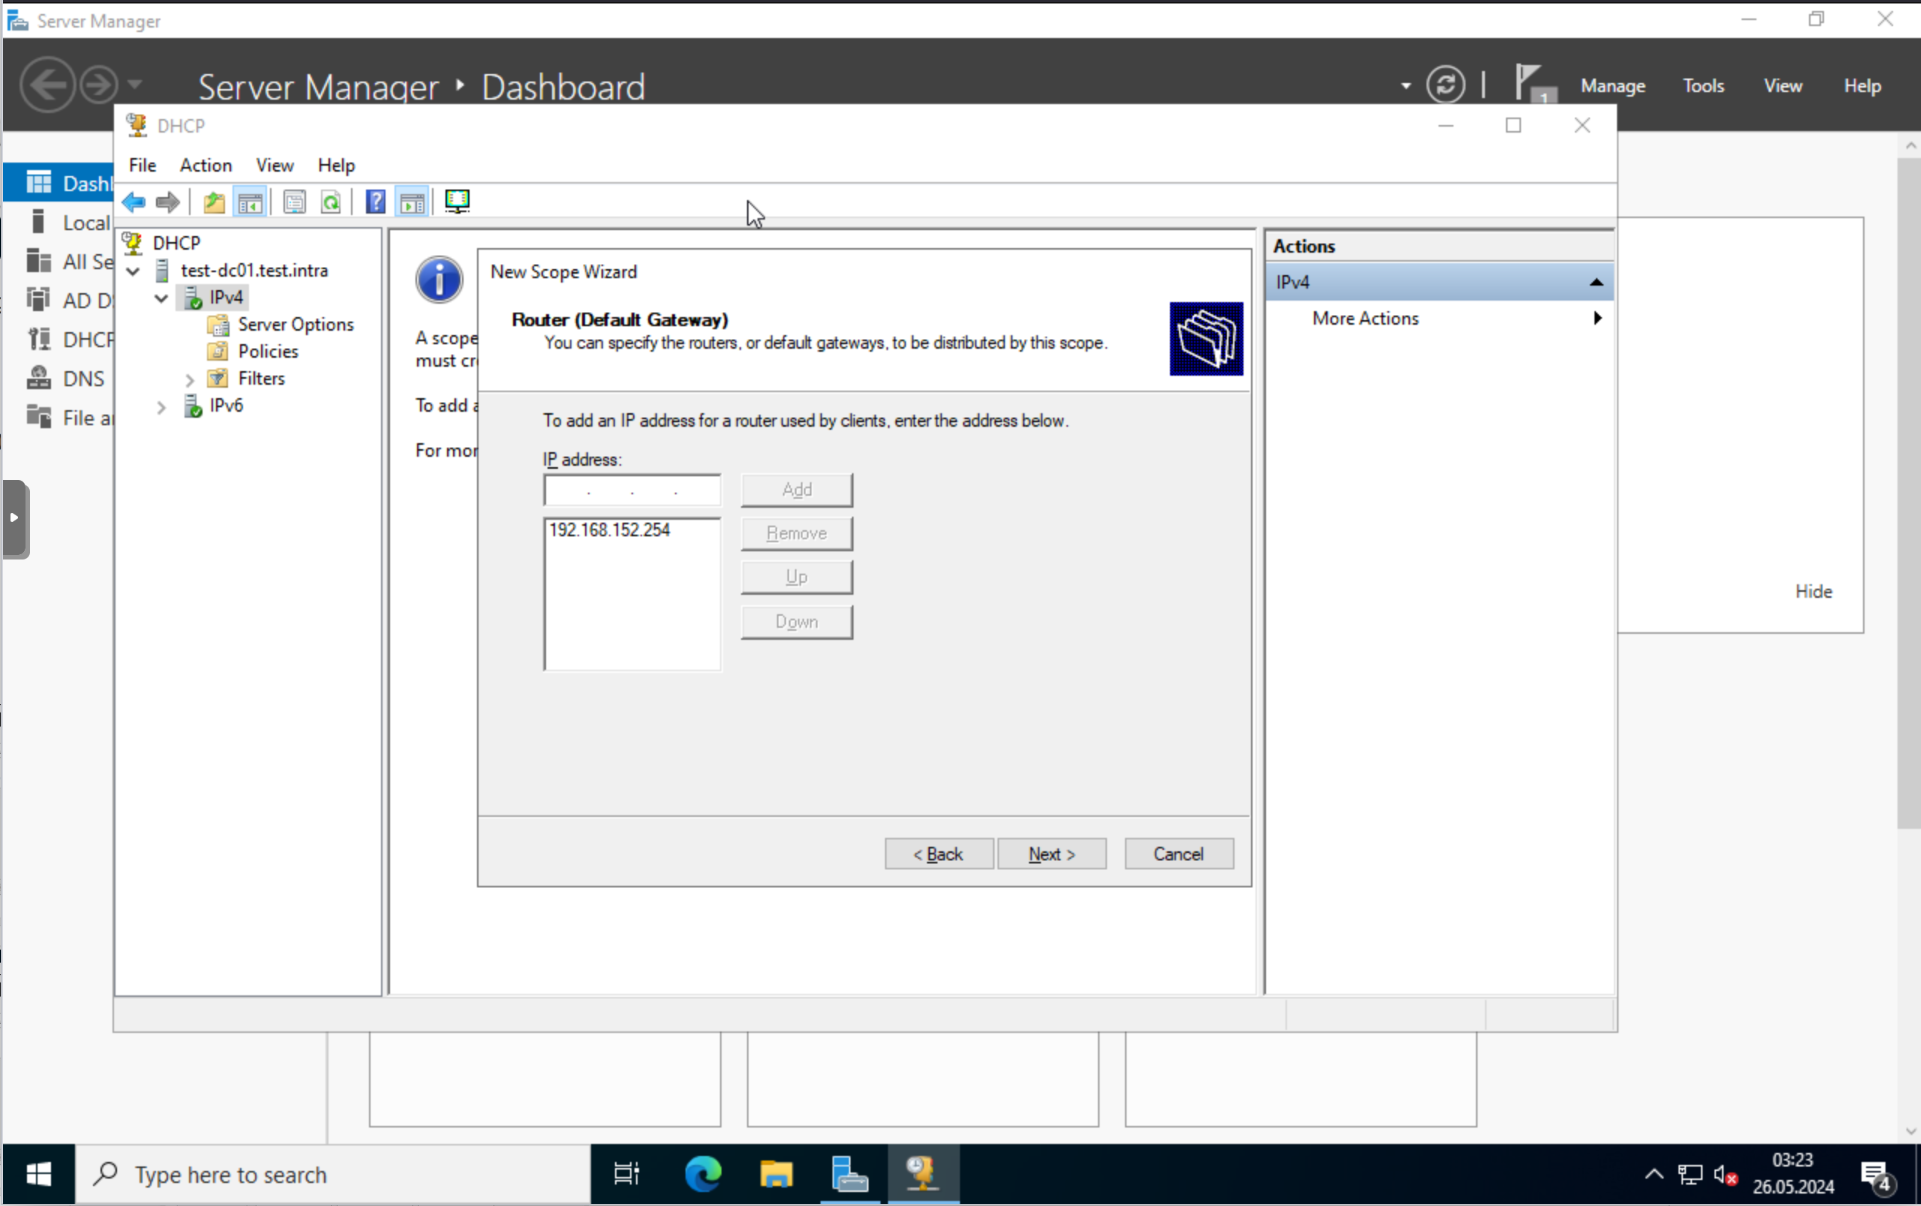
Task: Select the IPv6 node in tree
Action: (x=226, y=405)
